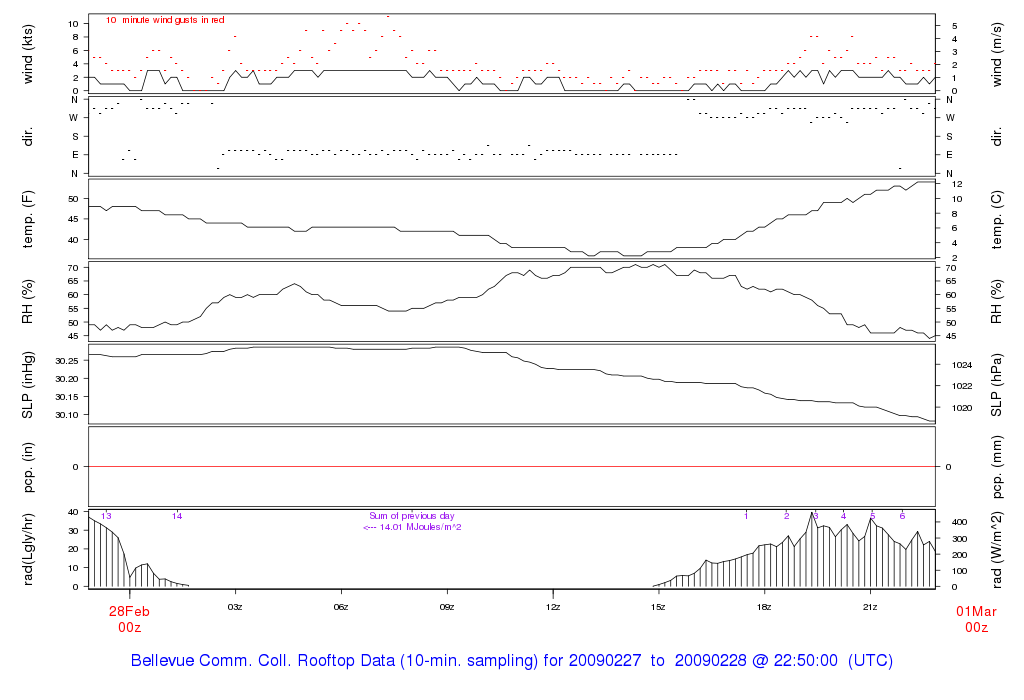Select the '12z' time tick label
The image size is (1024, 700).
coord(552,607)
